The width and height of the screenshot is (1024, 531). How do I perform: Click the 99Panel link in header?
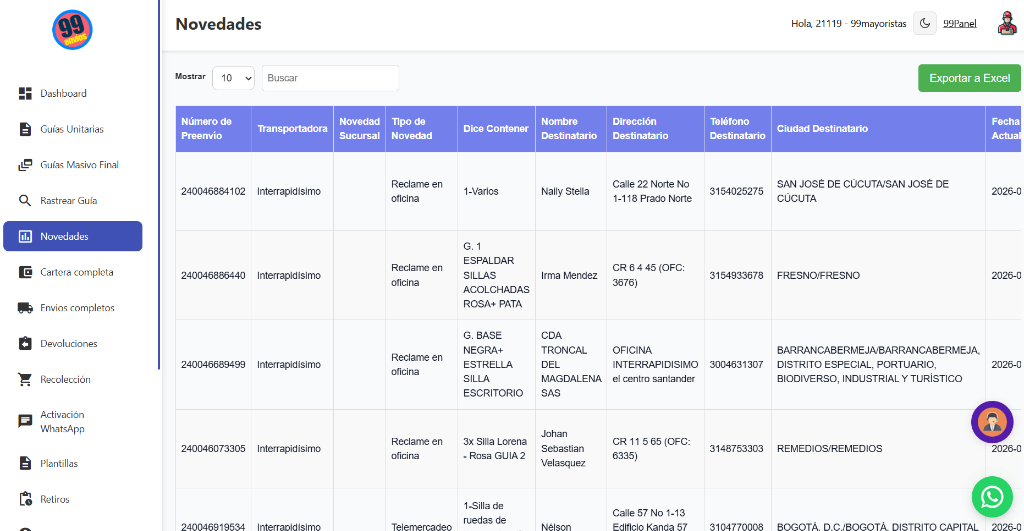click(959, 23)
